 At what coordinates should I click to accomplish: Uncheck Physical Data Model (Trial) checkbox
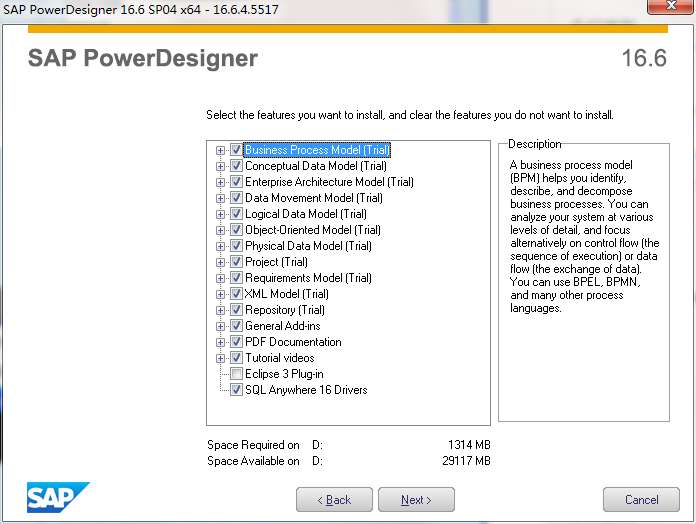point(236,246)
